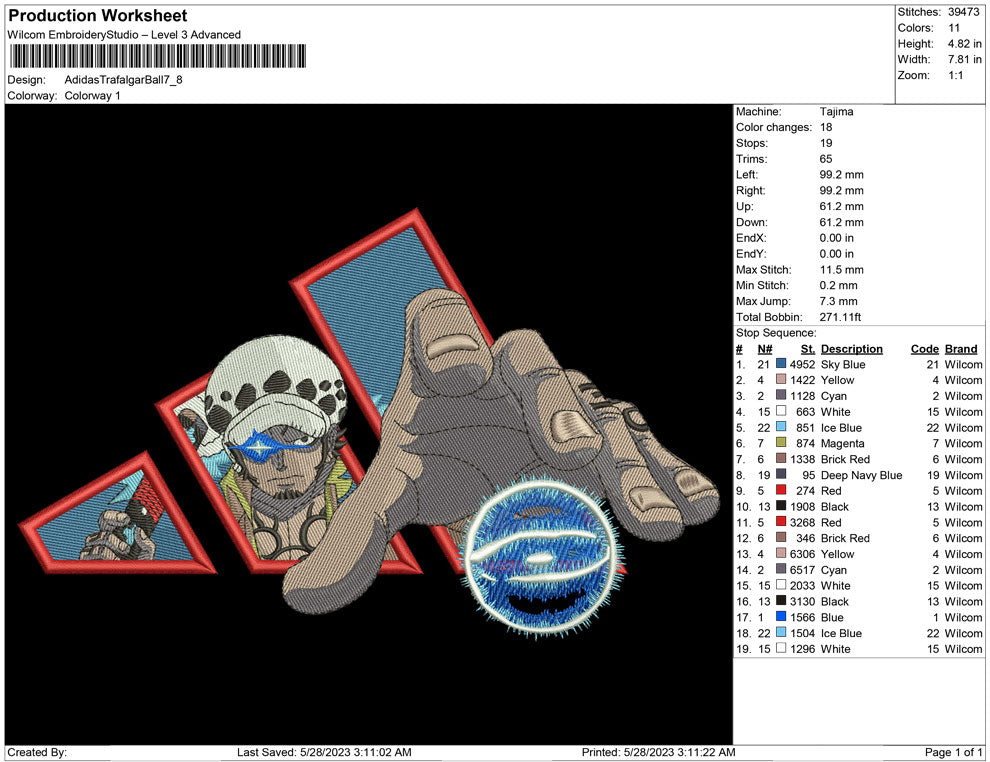Viewport: 990px width, 762px height.
Task: Select the Width value 7.81 in
Action: pyautogui.click(x=964, y=59)
